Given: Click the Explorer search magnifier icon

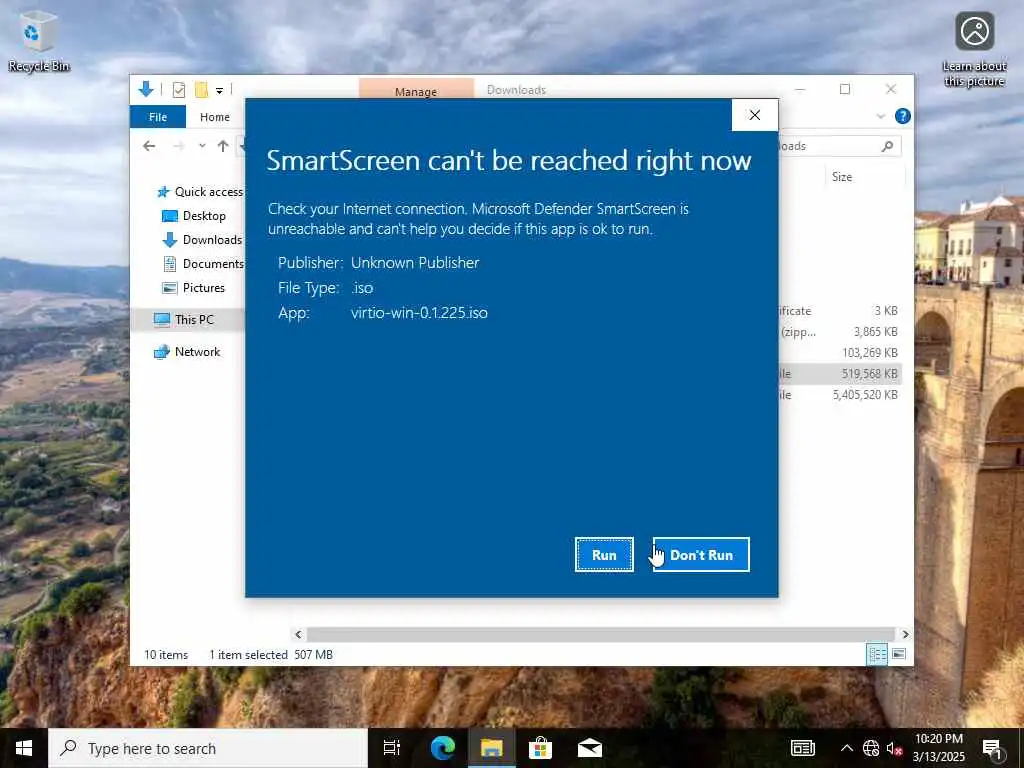Looking at the screenshot, I should (887, 146).
